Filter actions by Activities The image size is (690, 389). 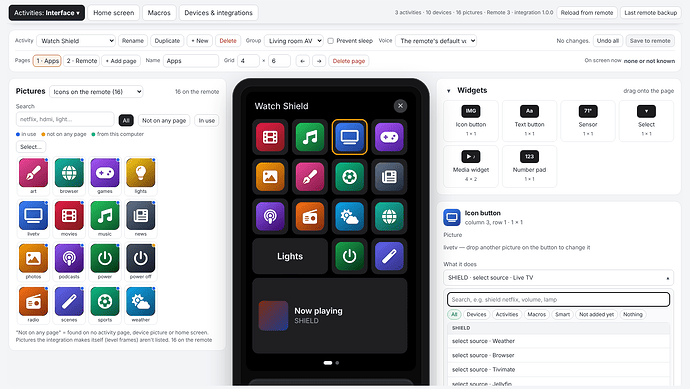click(x=507, y=314)
